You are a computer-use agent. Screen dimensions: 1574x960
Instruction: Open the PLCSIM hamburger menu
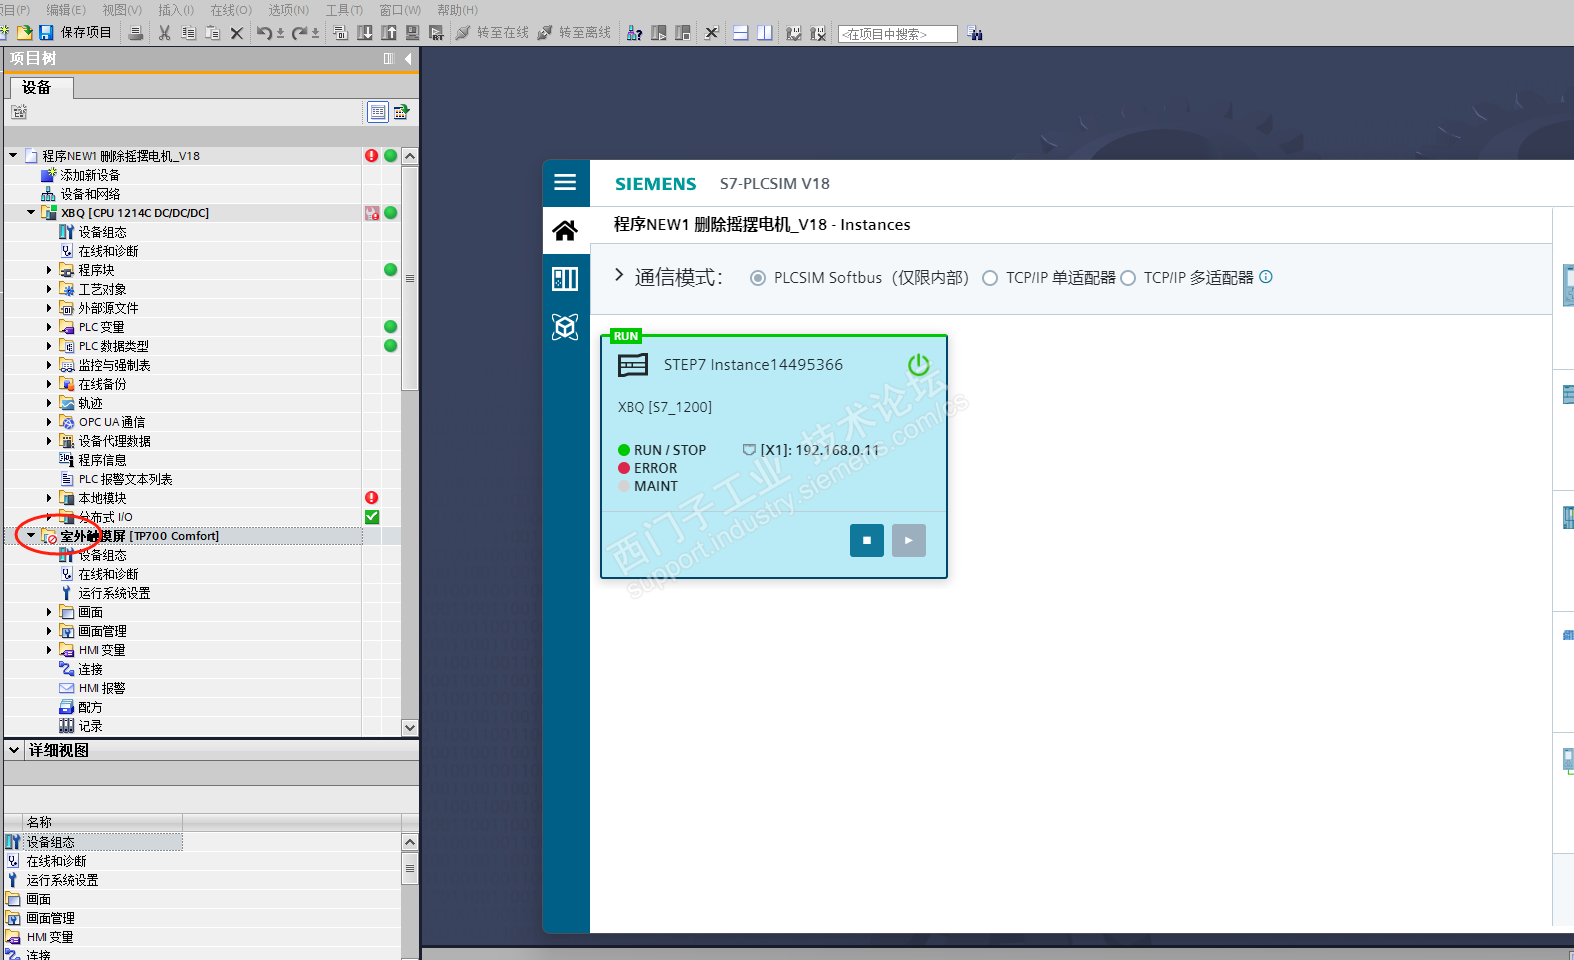tap(565, 182)
